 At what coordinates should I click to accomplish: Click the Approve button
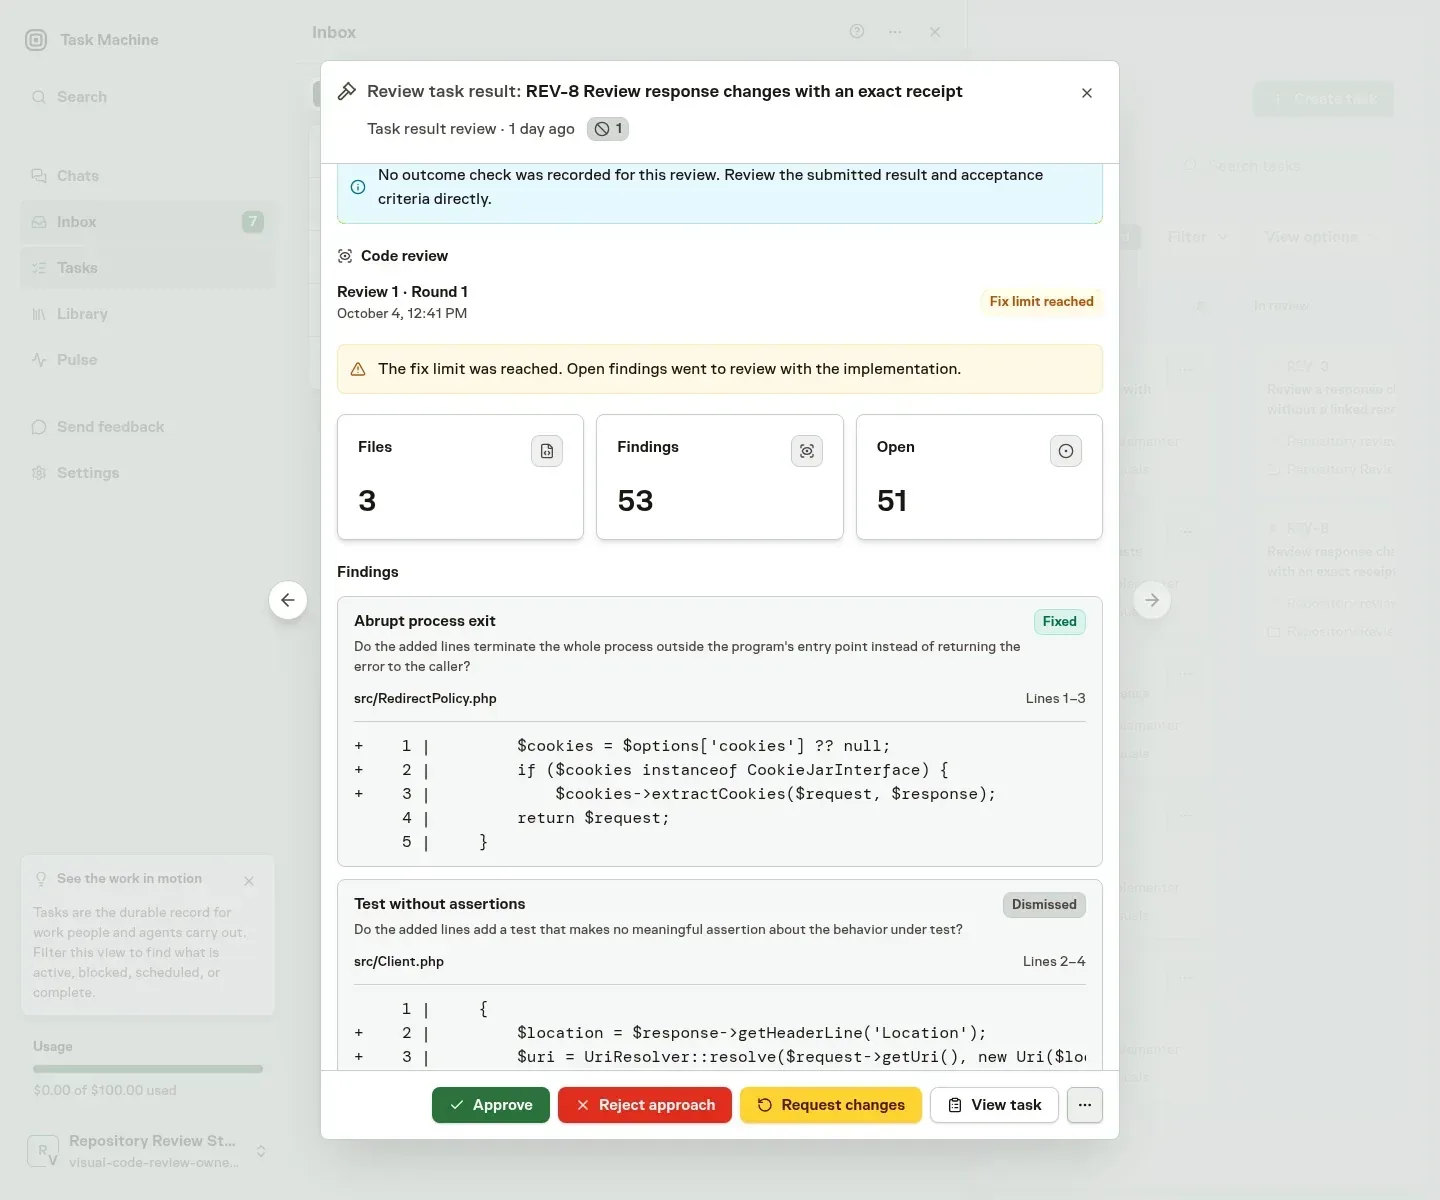491,1105
